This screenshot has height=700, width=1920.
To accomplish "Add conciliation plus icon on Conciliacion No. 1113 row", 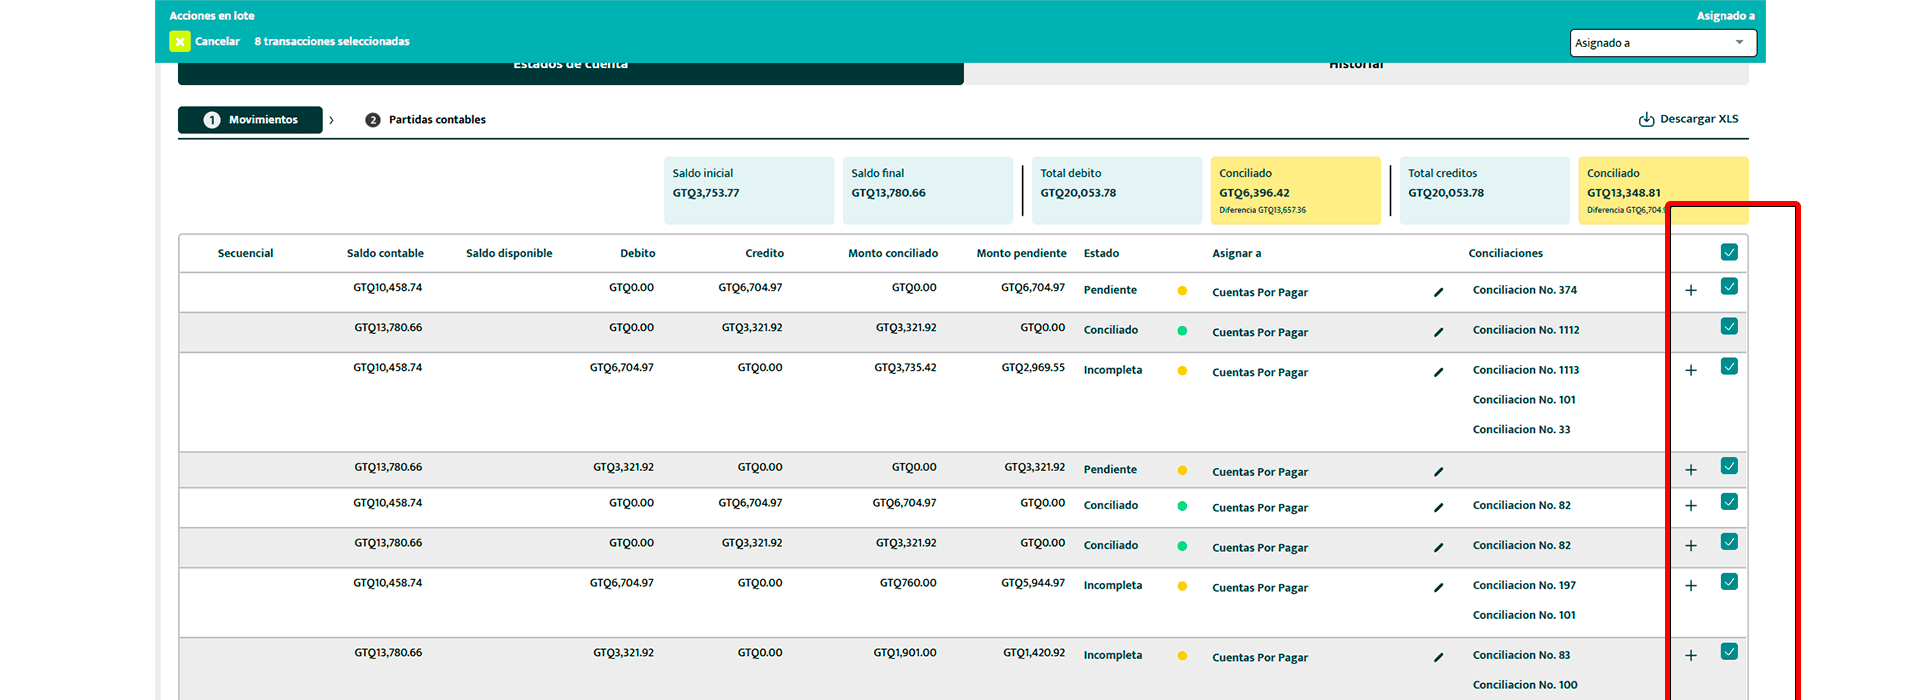I will [x=1691, y=370].
